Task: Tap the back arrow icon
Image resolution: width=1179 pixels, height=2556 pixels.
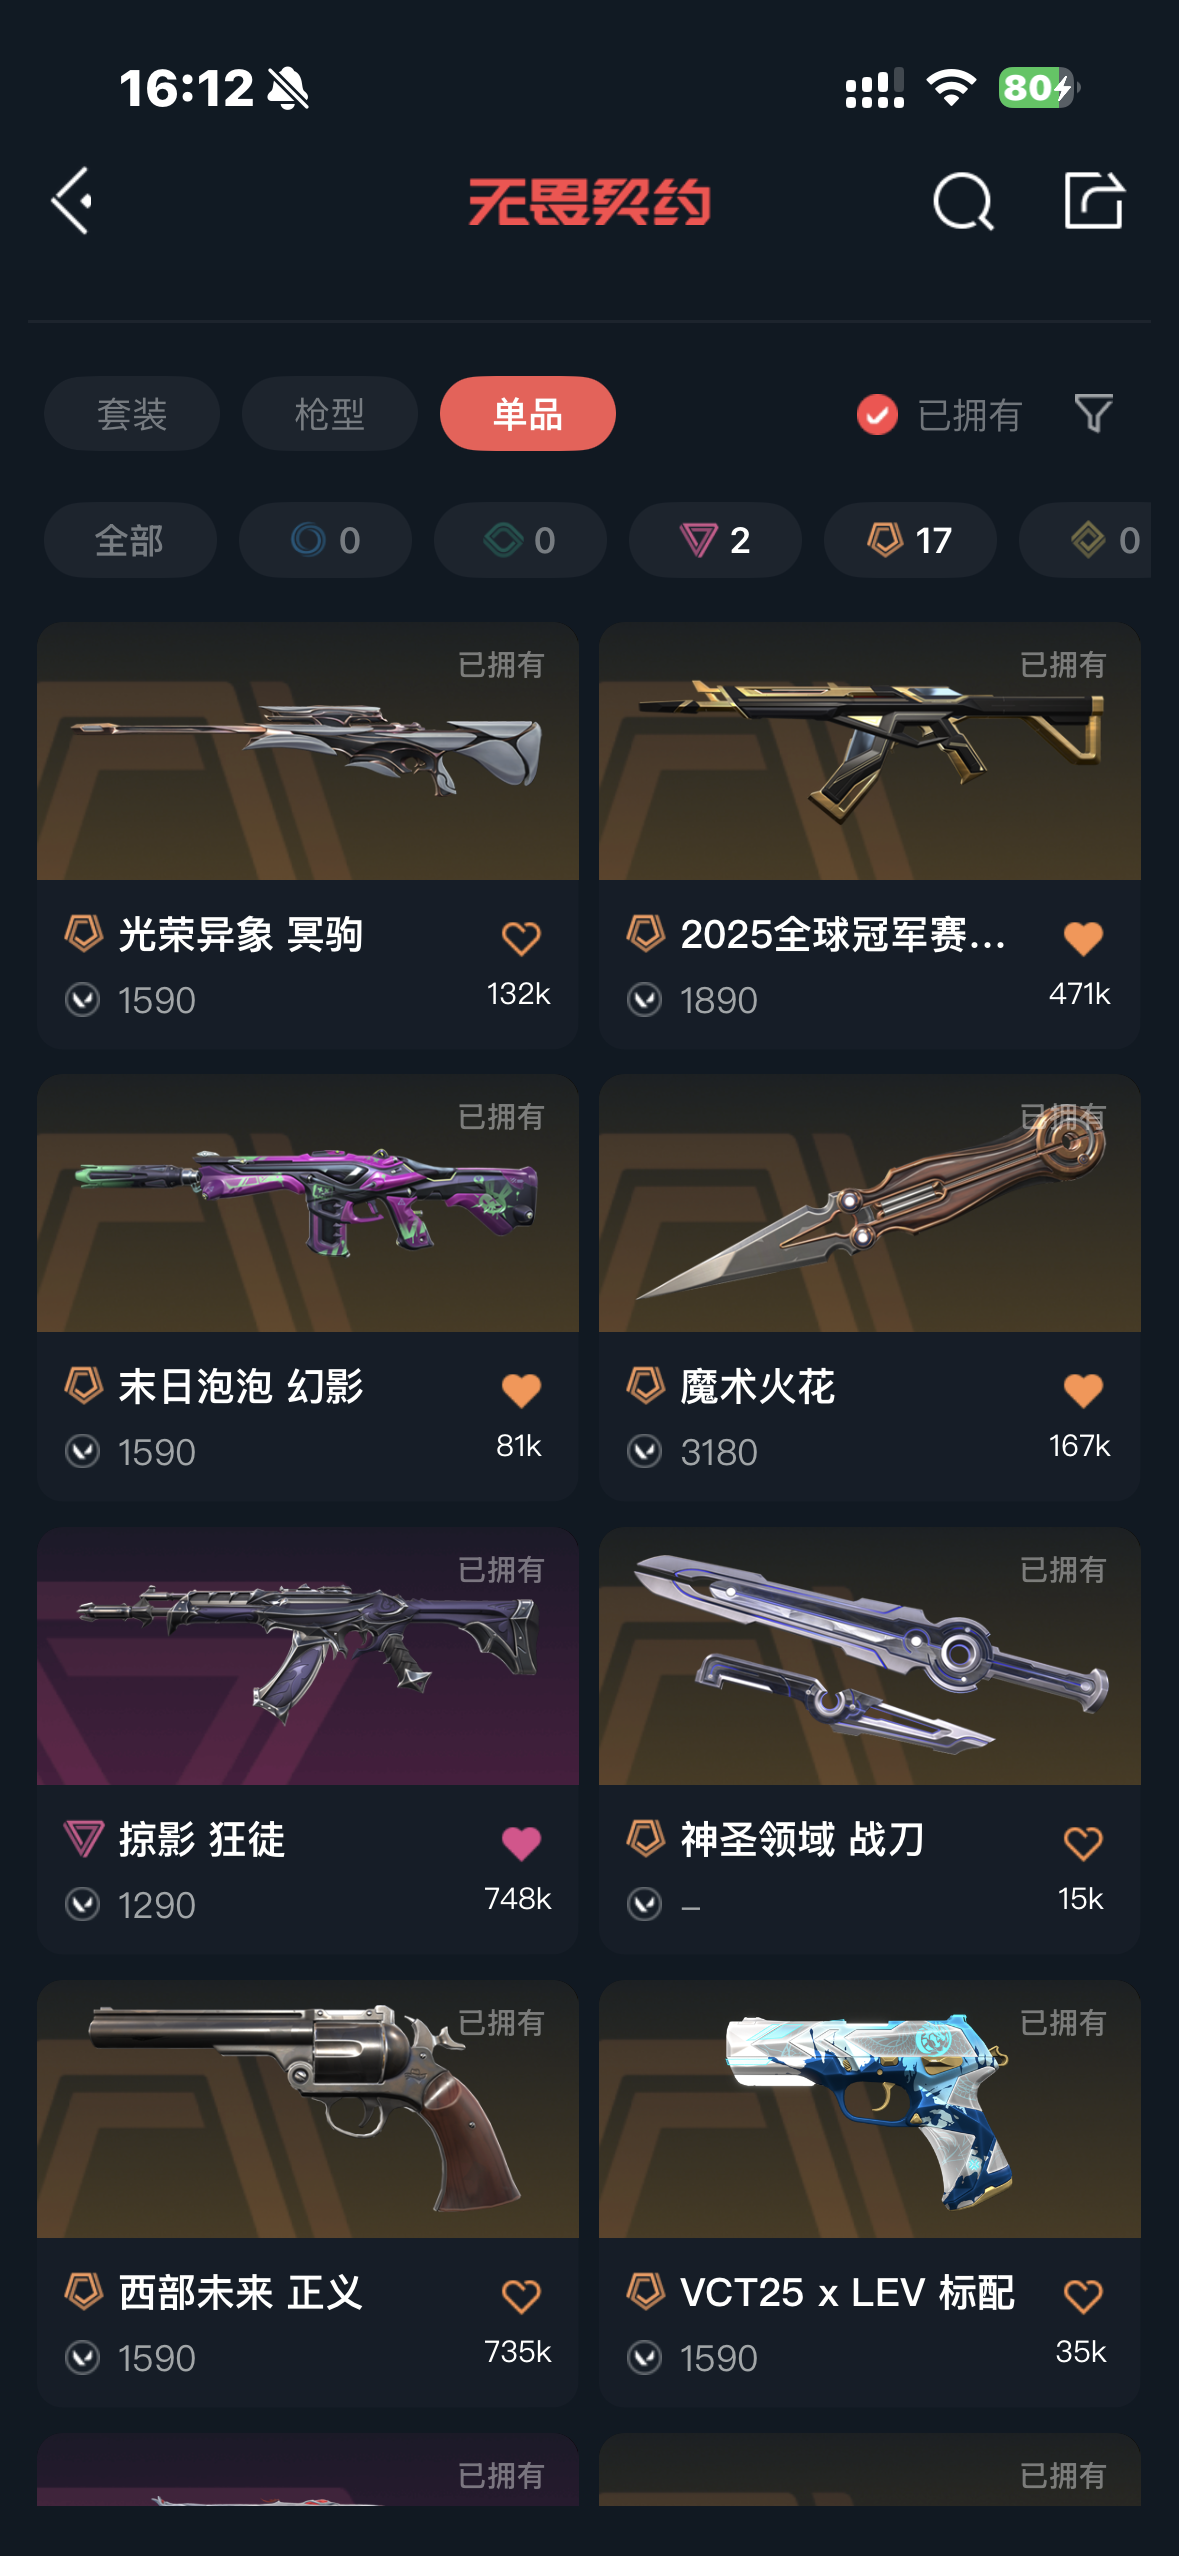Action: (x=72, y=201)
